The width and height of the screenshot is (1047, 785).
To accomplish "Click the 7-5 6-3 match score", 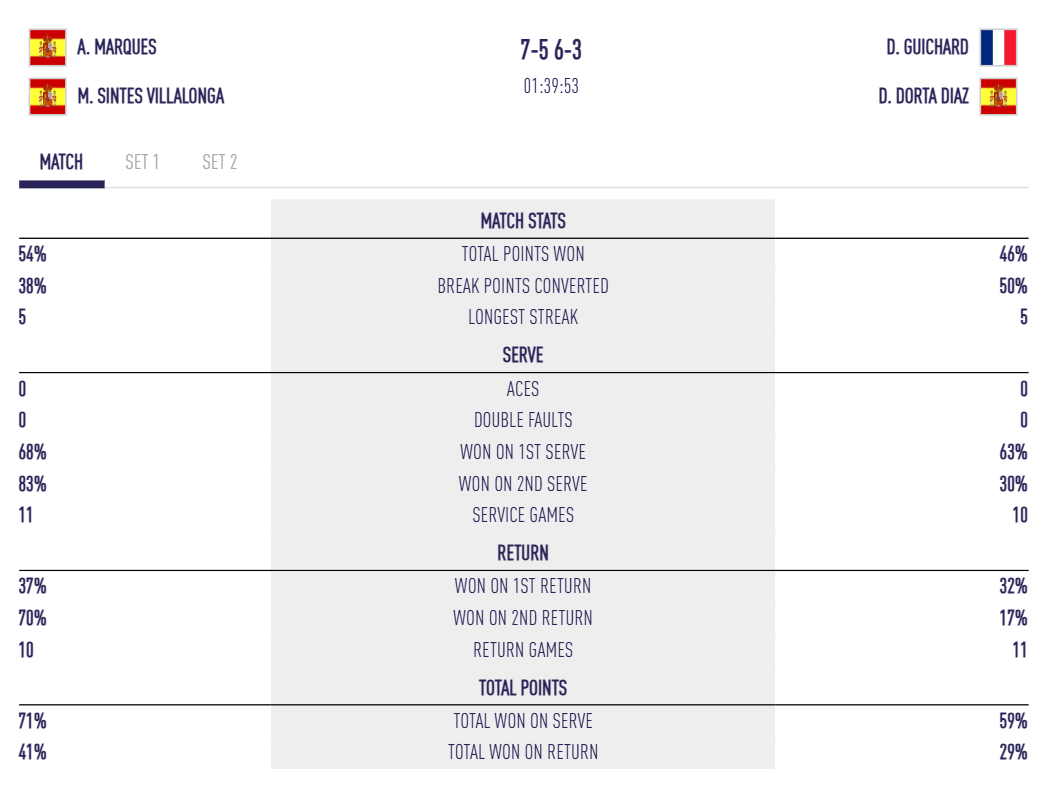I will [x=551, y=50].
